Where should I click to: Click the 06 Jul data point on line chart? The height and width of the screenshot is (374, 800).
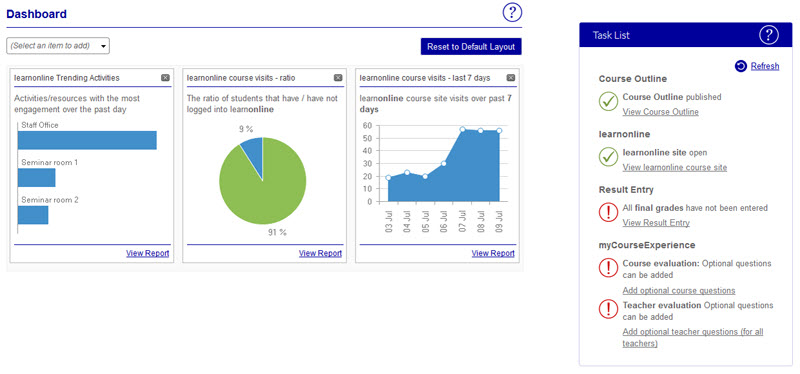tap(444, 163)
